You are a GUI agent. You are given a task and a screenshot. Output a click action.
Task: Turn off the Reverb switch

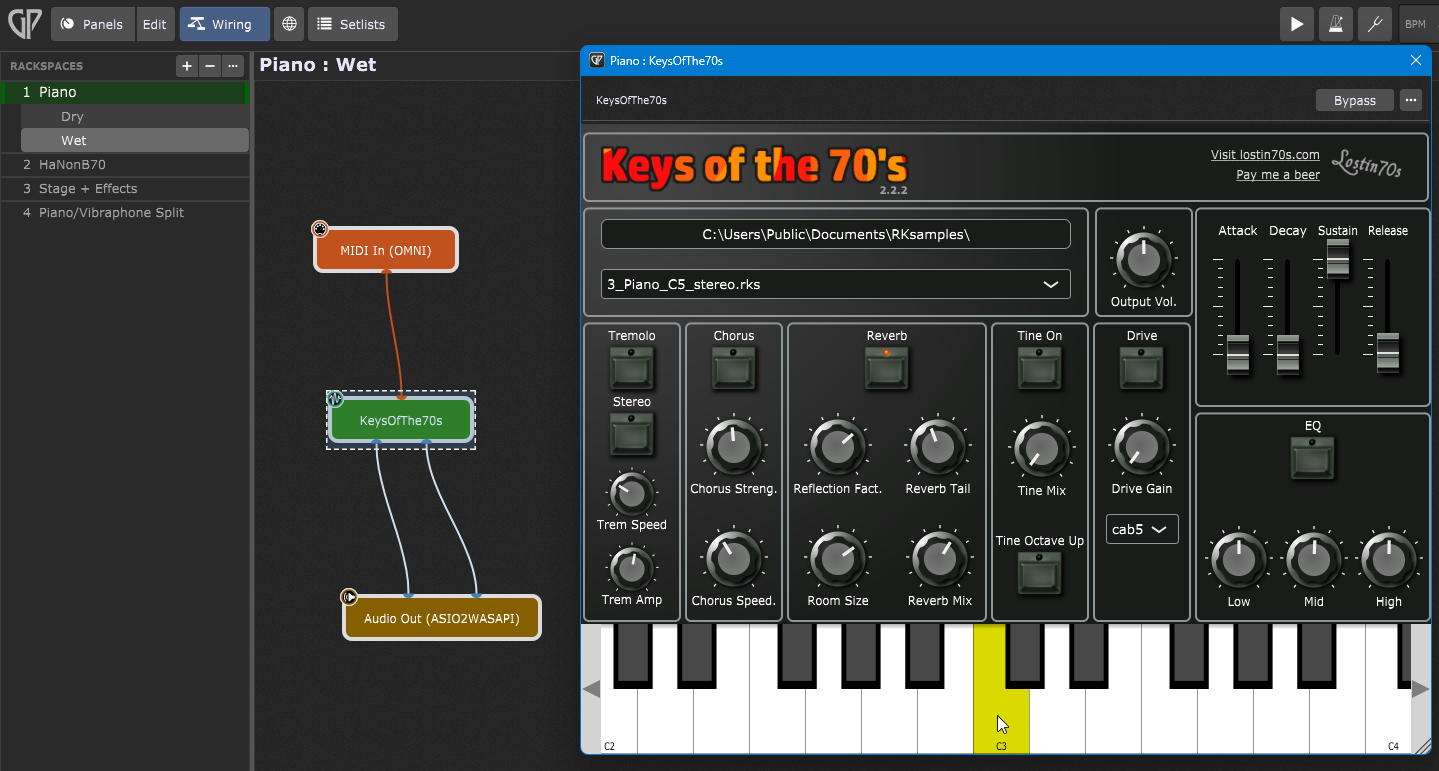pos(887,368)
